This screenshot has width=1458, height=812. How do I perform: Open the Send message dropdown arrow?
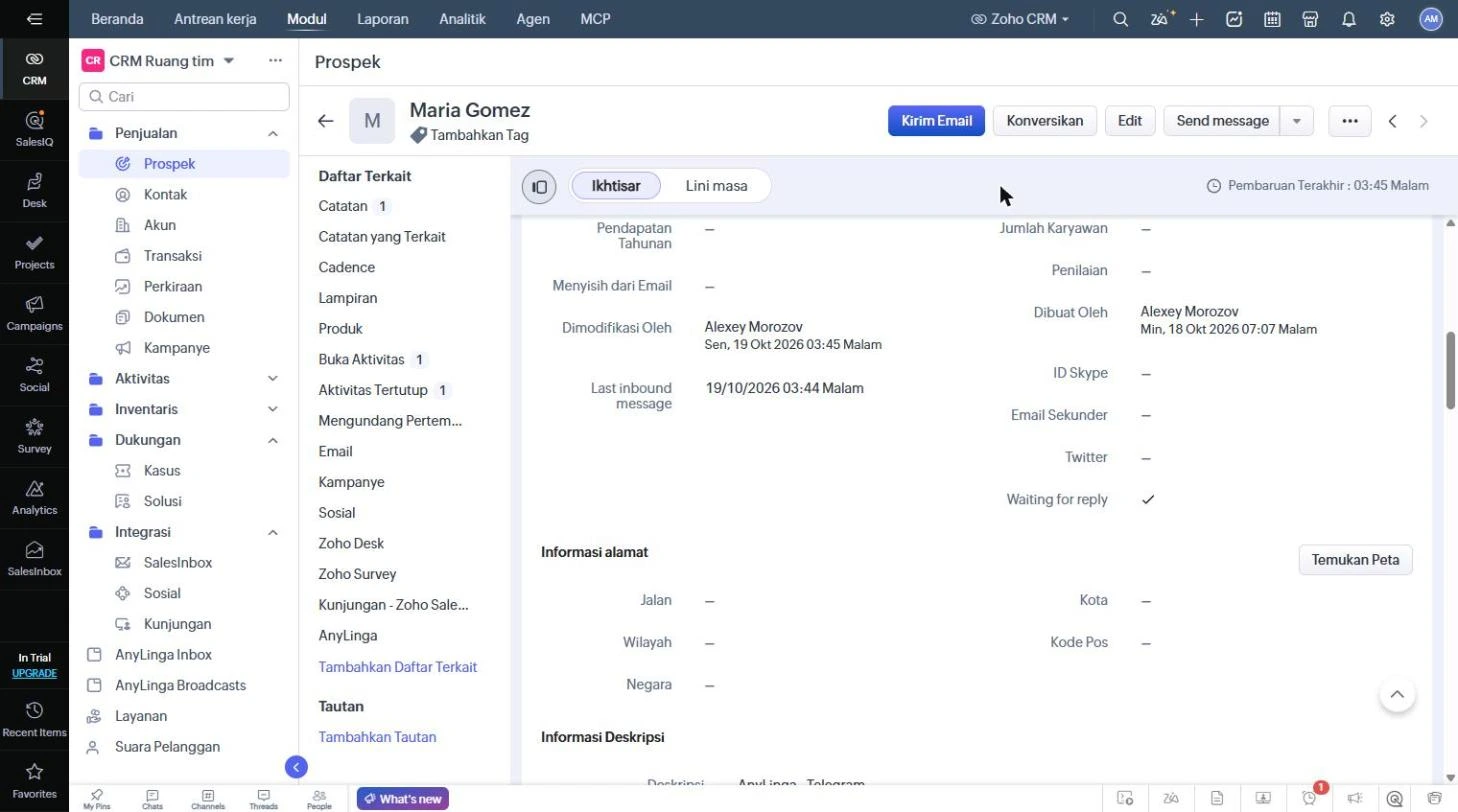coord(1297,121)
